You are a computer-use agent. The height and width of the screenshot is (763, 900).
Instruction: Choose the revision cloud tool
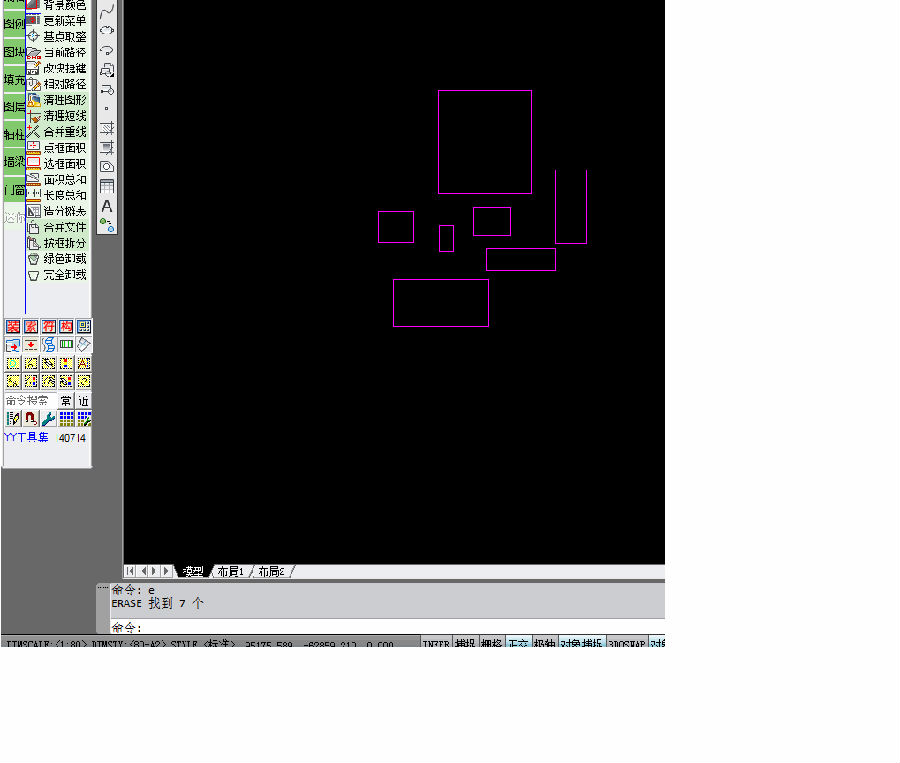click(107, 30)
